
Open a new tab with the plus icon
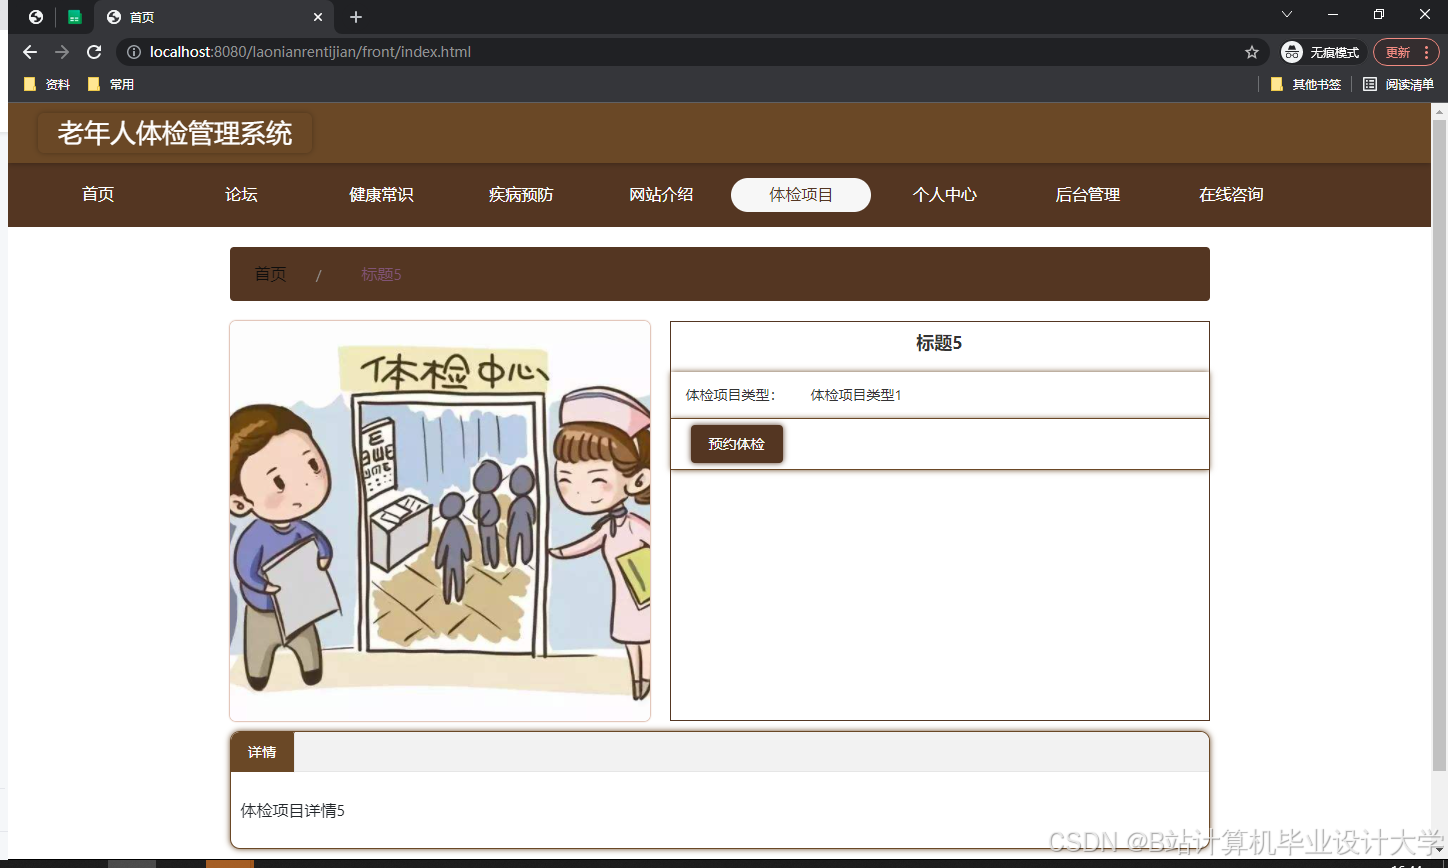356,17
